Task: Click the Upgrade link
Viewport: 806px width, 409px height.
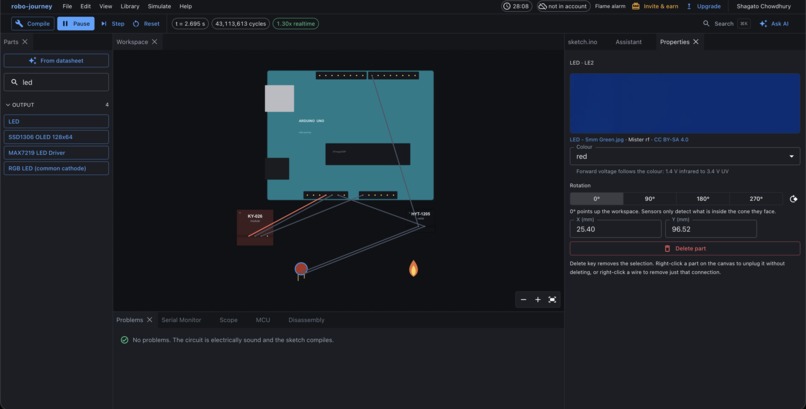Action: coord(703,6)
